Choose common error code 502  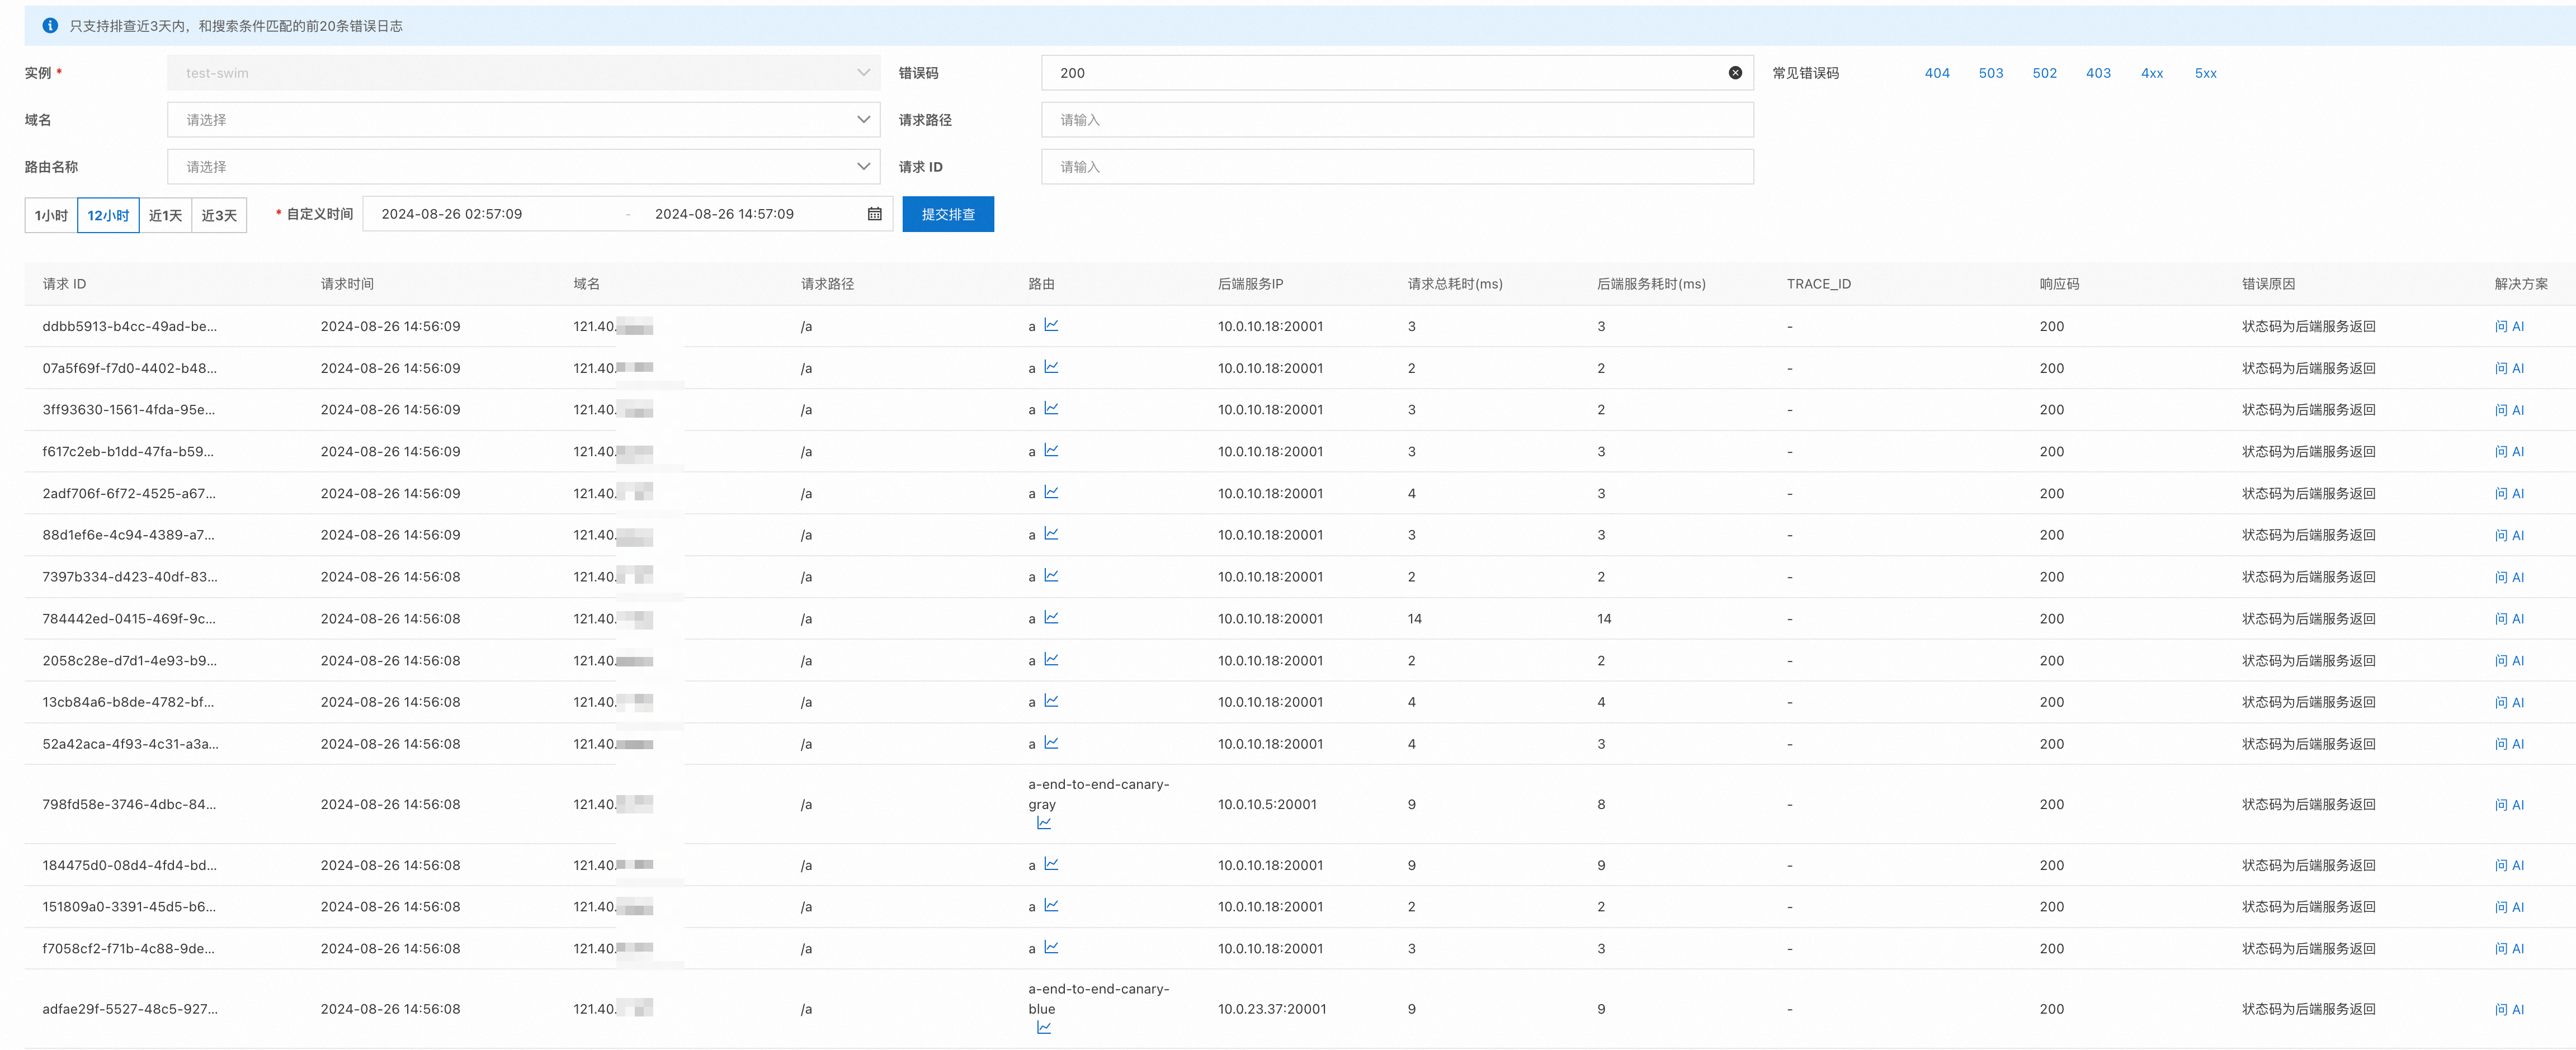click(x=2045, y=73)
